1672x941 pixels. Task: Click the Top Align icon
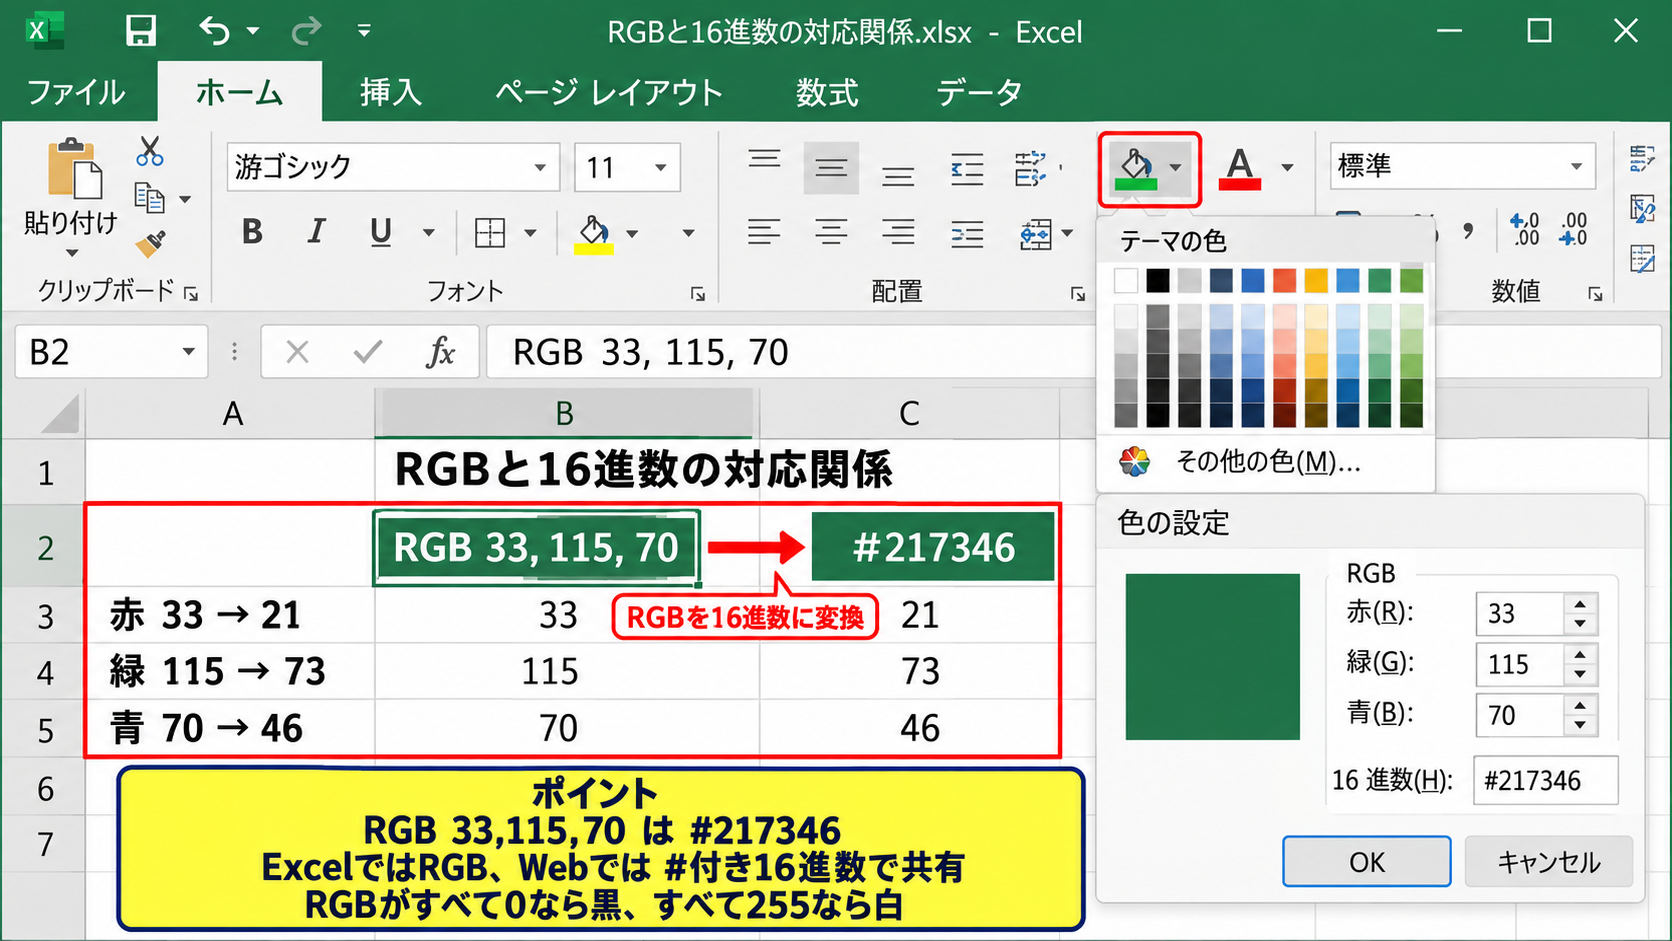[x=764, y=160]
